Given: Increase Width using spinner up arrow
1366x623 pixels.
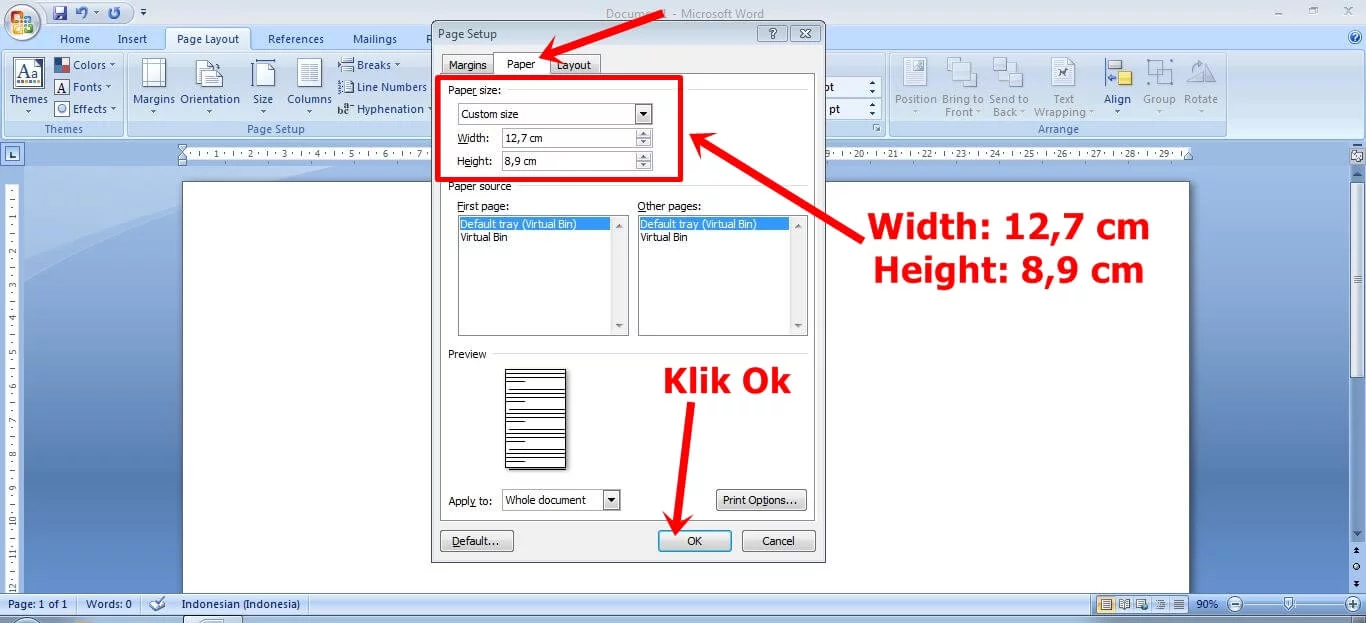Looking at the screenshot, I should [x=643, y=134].
